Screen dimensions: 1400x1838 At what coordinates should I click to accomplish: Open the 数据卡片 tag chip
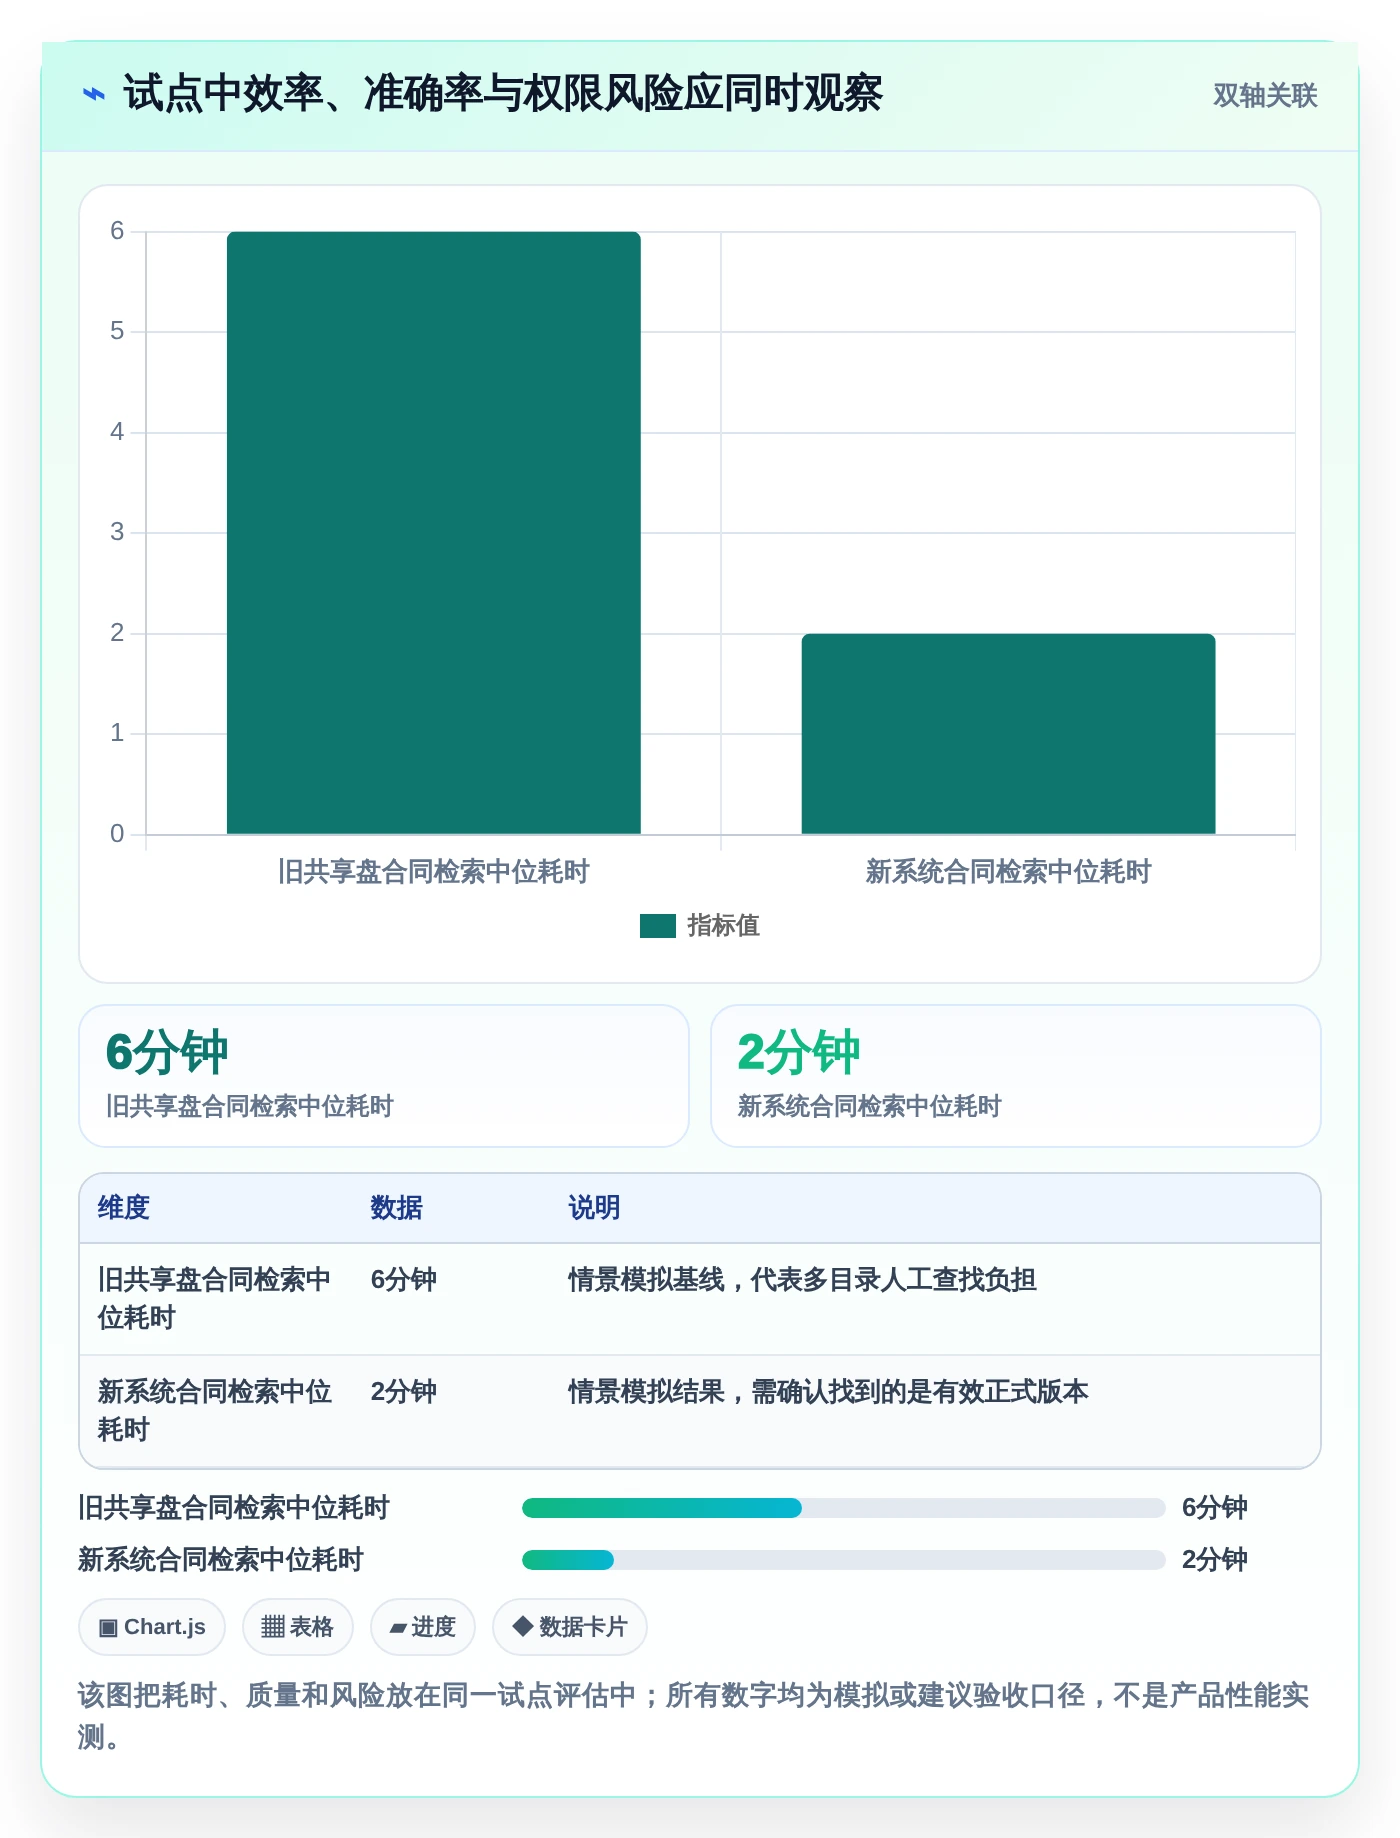point(570,1627)
